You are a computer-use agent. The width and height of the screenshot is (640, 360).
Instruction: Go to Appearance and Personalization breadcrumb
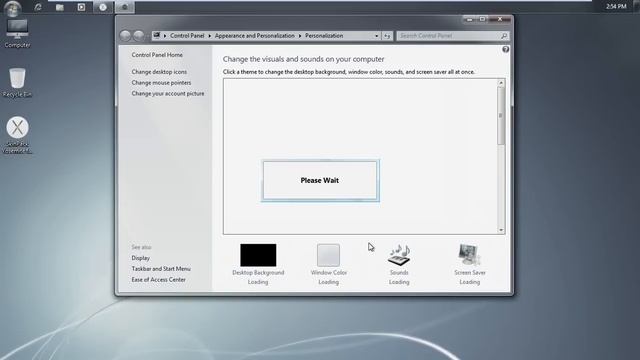pyautogui.click(x=254, y=36)
